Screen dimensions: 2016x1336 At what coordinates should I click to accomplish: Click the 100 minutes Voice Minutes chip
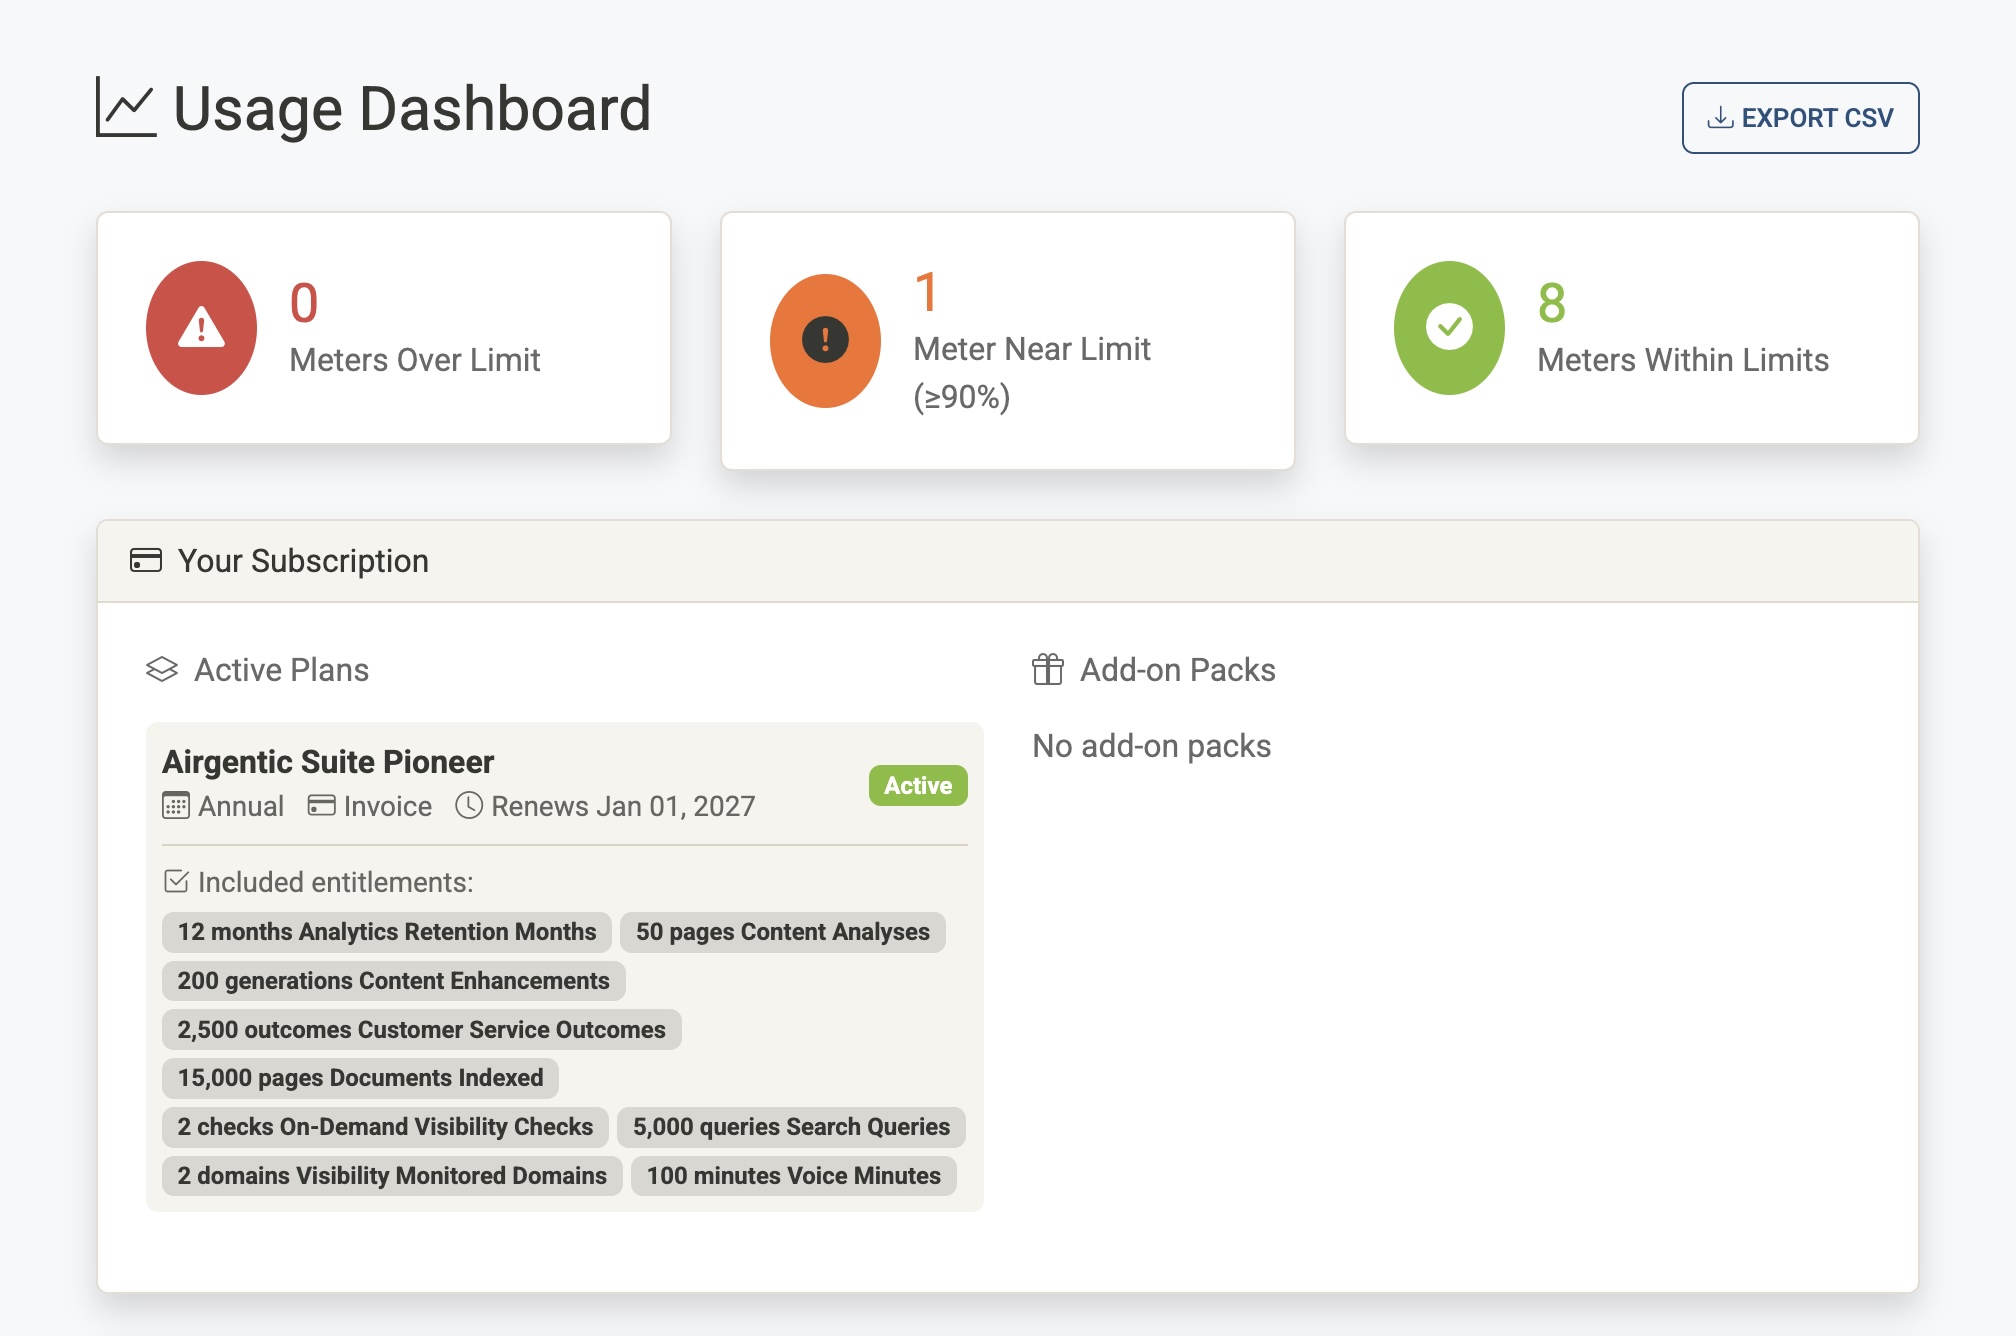click(x=792, y=1176)
